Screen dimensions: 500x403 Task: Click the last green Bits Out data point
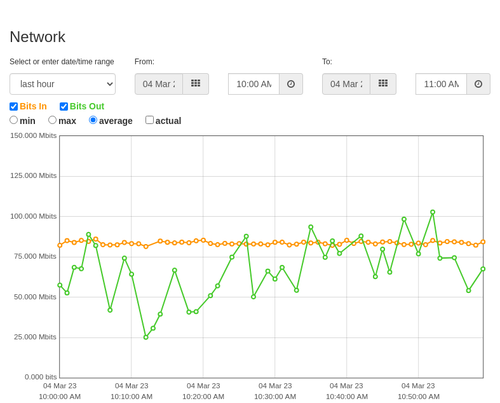483,269
